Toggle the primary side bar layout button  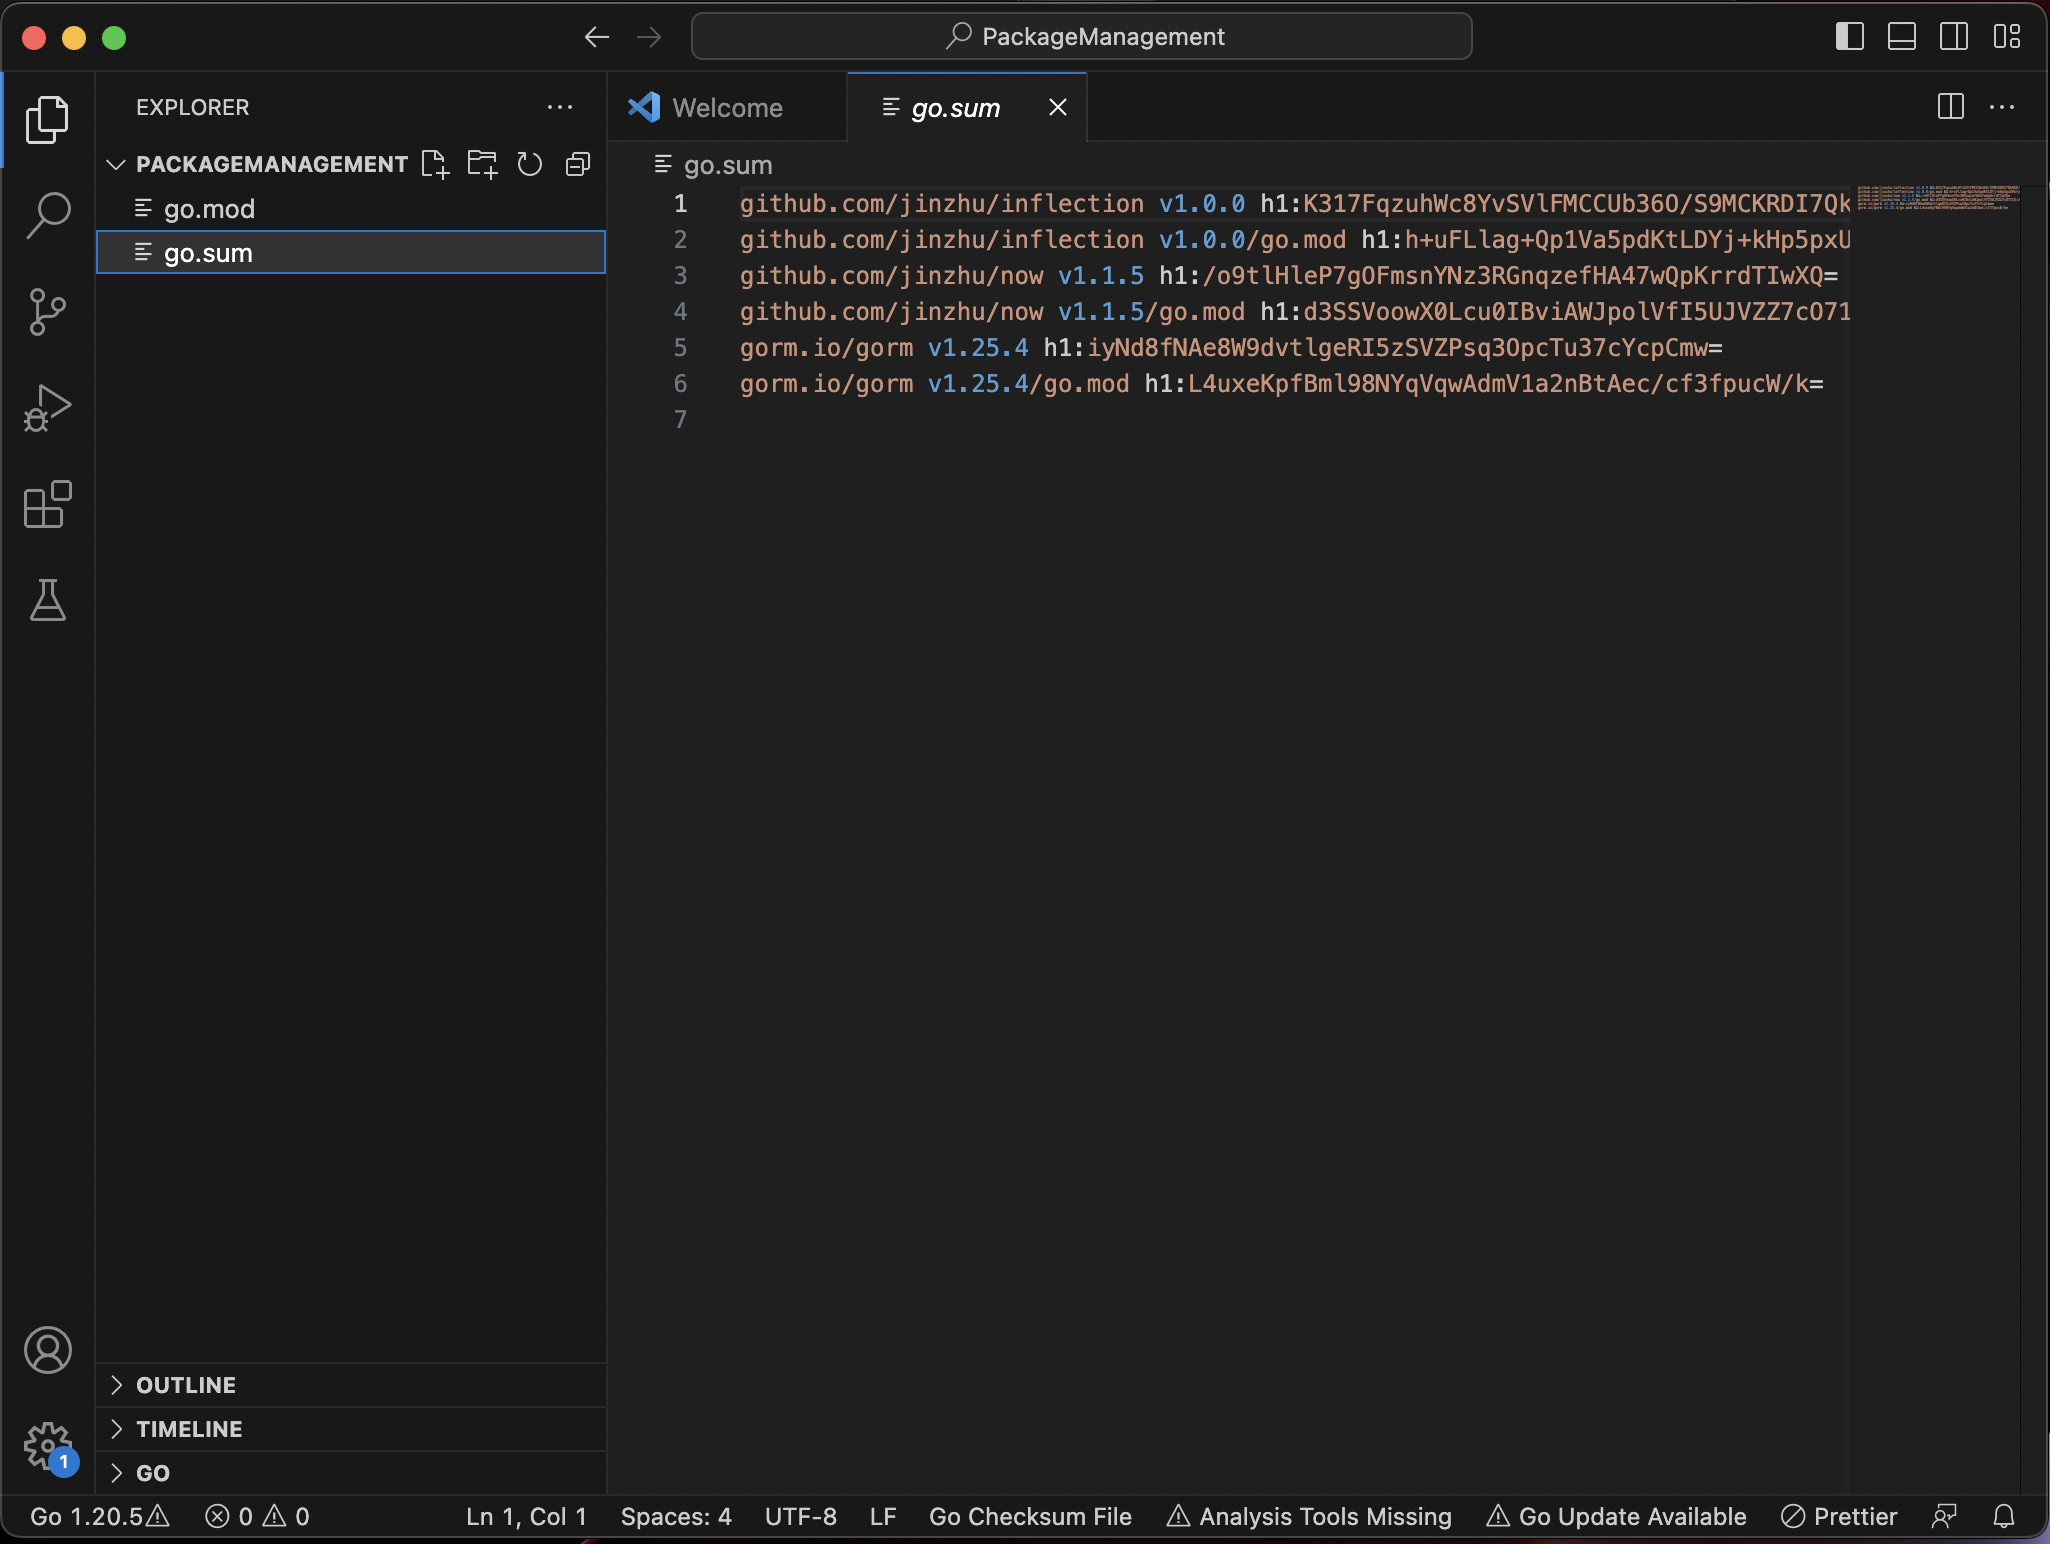pyautogui.click(x=1849, y=37)
